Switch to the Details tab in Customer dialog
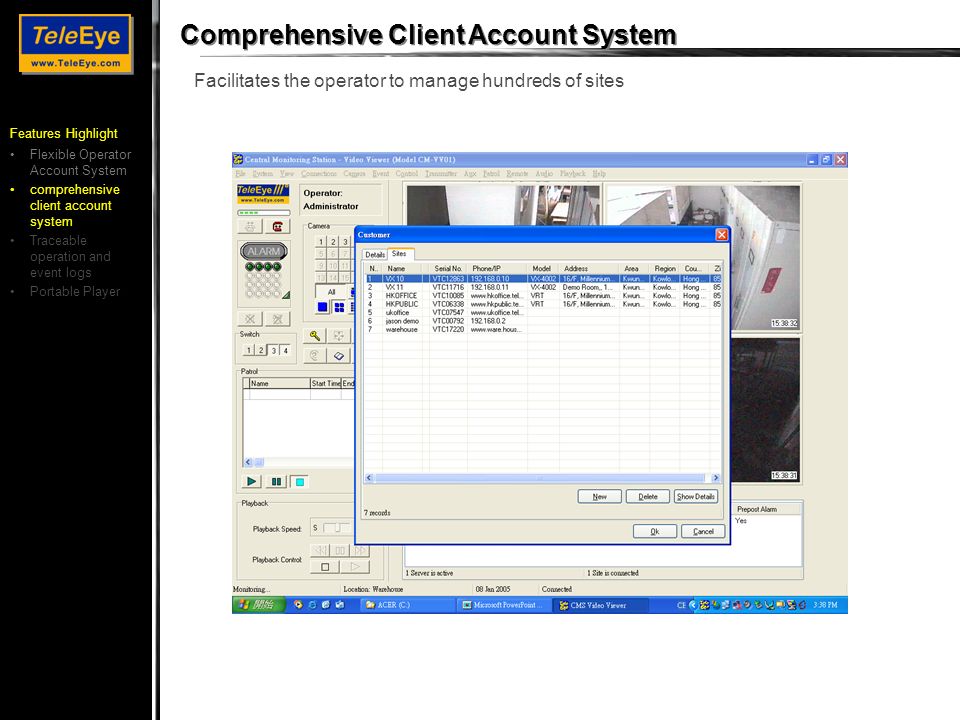This screenshot has width=960, height=720. click(x=375, y=255)
